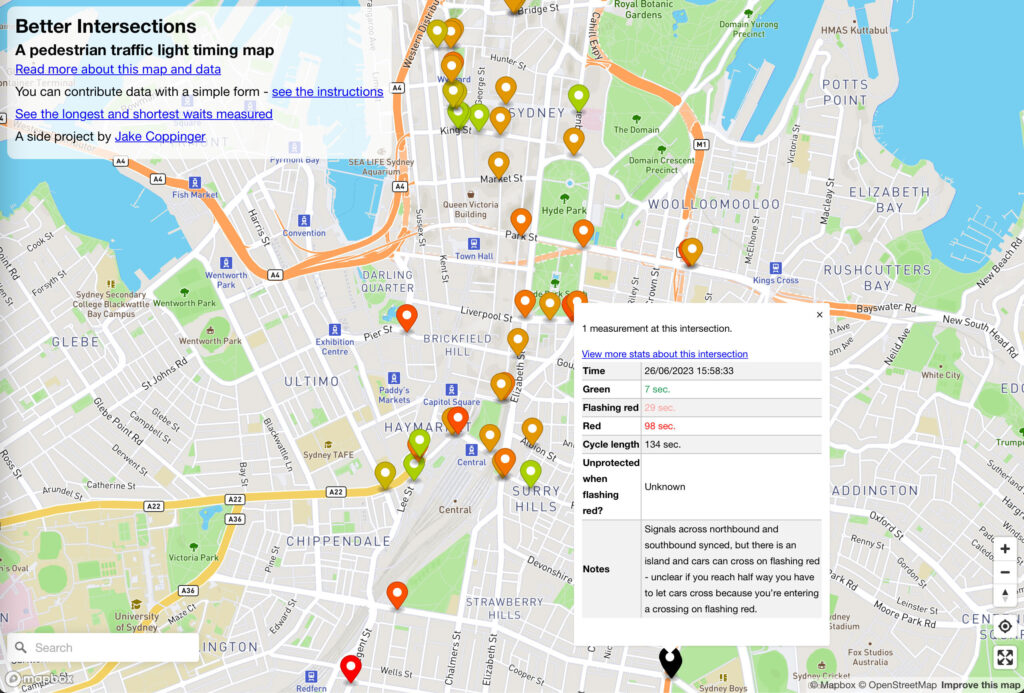
Task: Zoom in using the plus map control
Action: tap(1005, 548)
